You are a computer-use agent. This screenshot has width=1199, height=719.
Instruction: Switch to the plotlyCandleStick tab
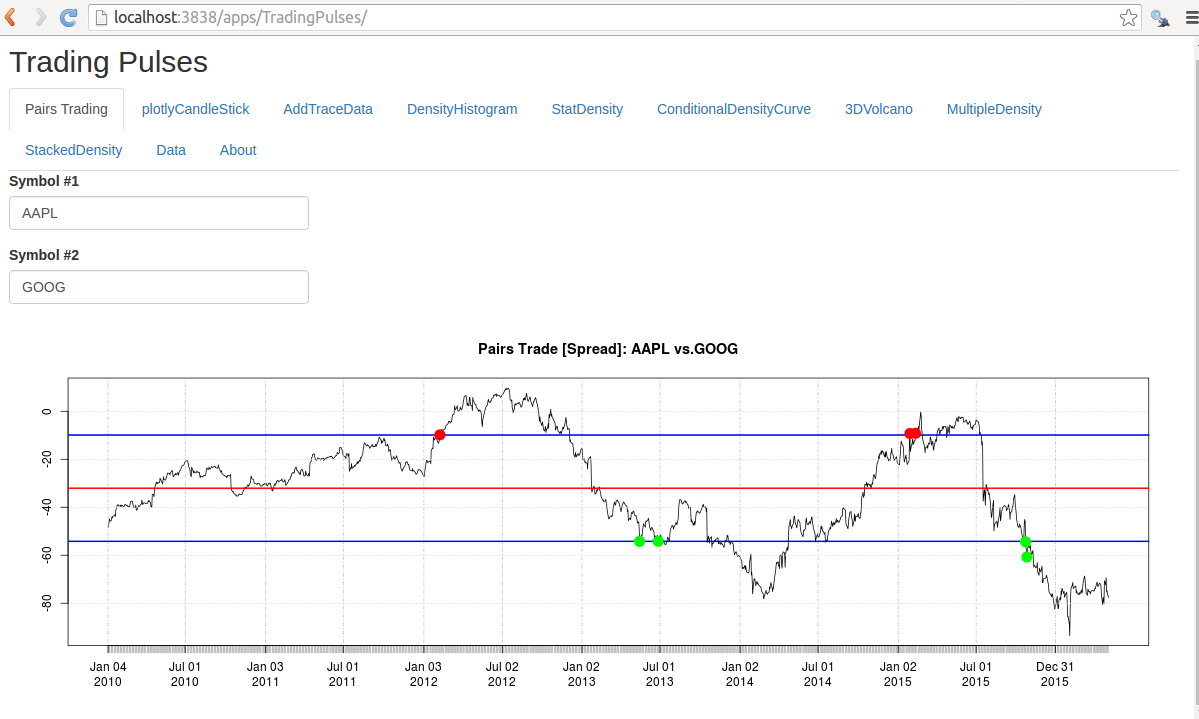(x=195, y=109)
